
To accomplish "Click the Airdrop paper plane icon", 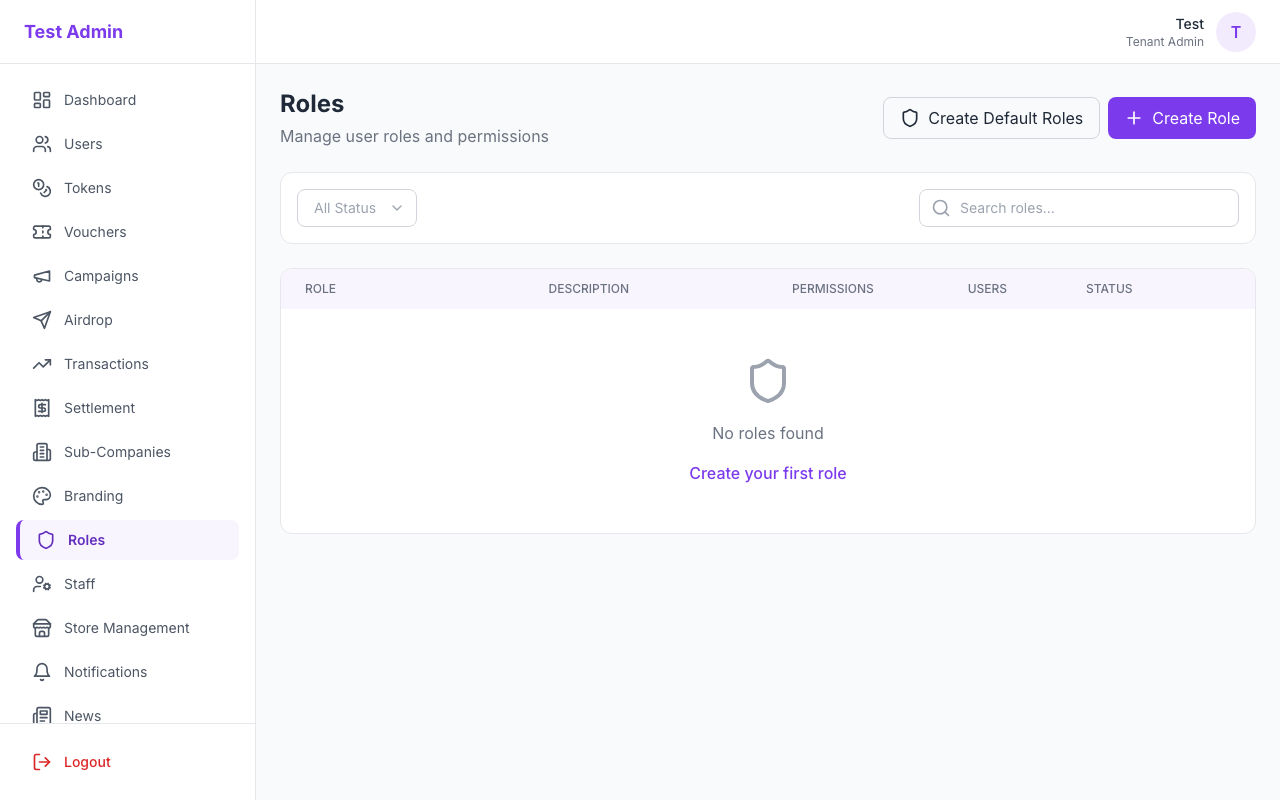I will click(x=42, y=320).
